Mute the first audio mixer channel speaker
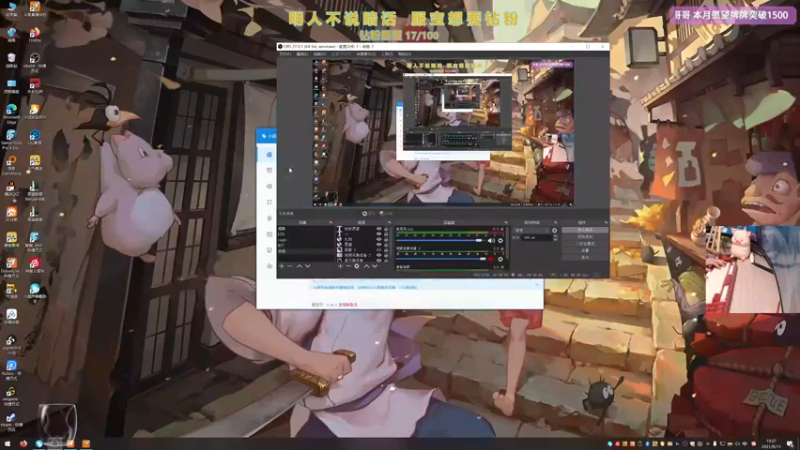The height and width of the screenshot is (450, 800). pos(491,240)
